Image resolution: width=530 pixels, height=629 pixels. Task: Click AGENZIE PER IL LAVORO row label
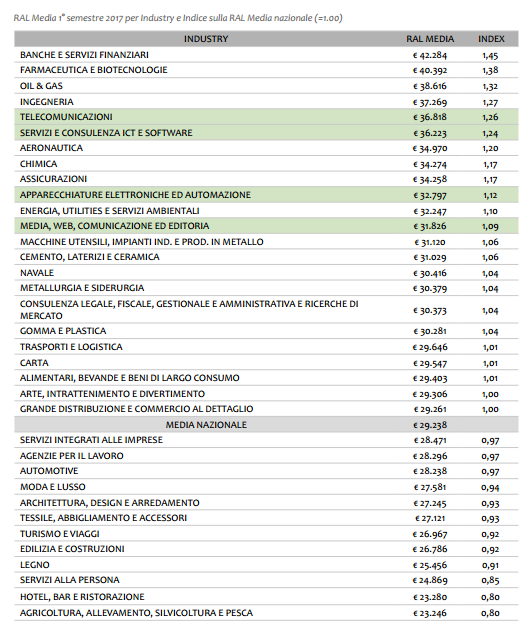(72, 456)
